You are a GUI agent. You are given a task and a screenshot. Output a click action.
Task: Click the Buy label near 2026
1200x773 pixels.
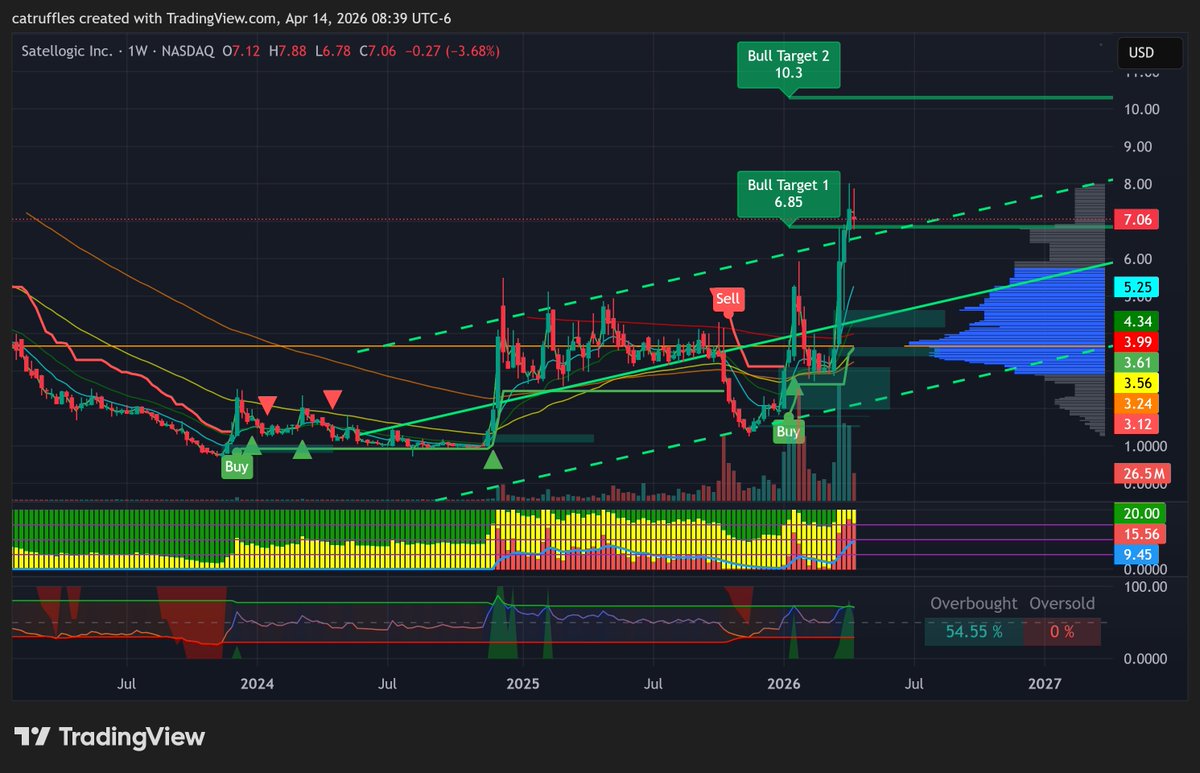(x=788, y=431)
